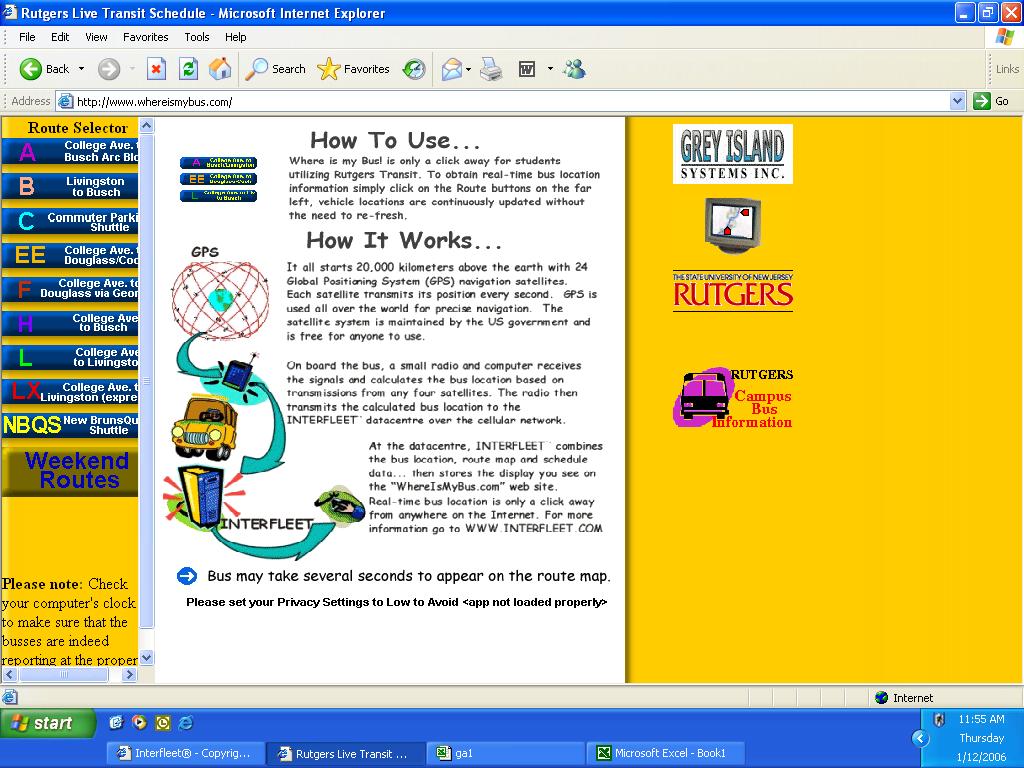1024x768 pixels.
Task: Click horizontal scrollbar right arrow in route pane
Action: tap(129, 675)
